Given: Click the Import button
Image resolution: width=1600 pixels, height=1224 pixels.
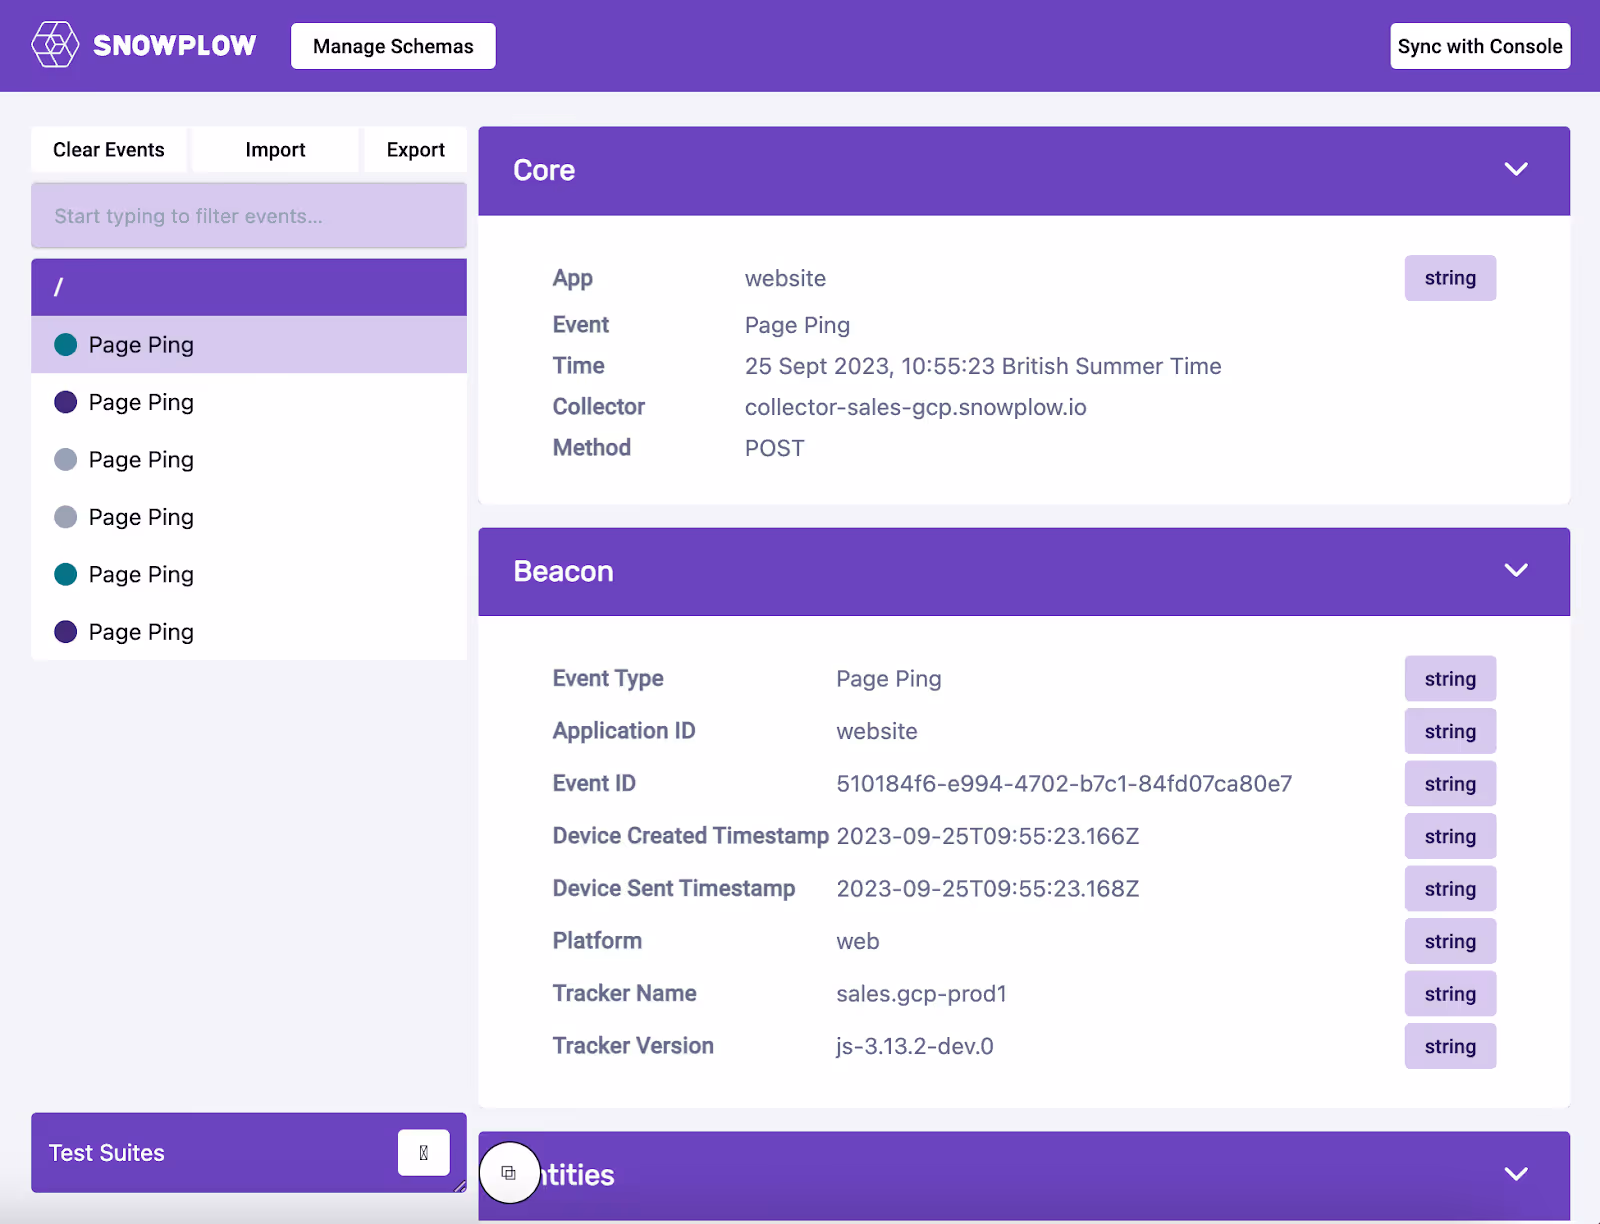Looking at the screenshot, I should pos(275,150).
